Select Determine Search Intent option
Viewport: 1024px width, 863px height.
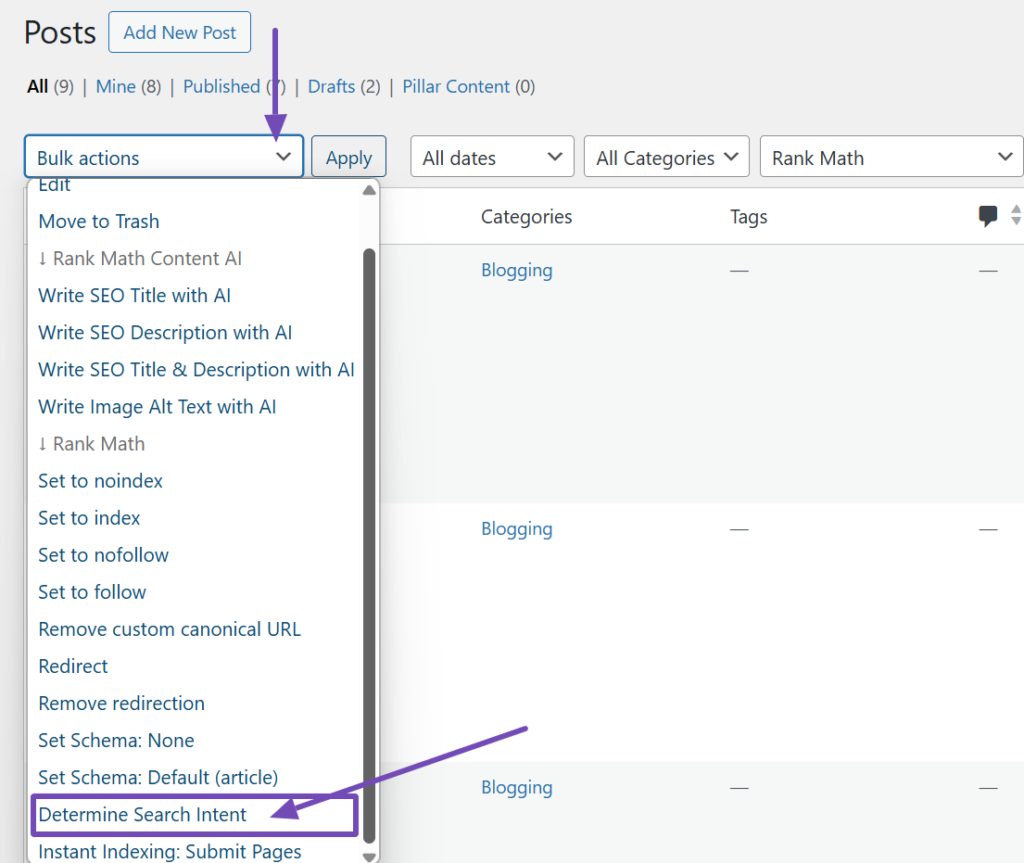point(142,815)
